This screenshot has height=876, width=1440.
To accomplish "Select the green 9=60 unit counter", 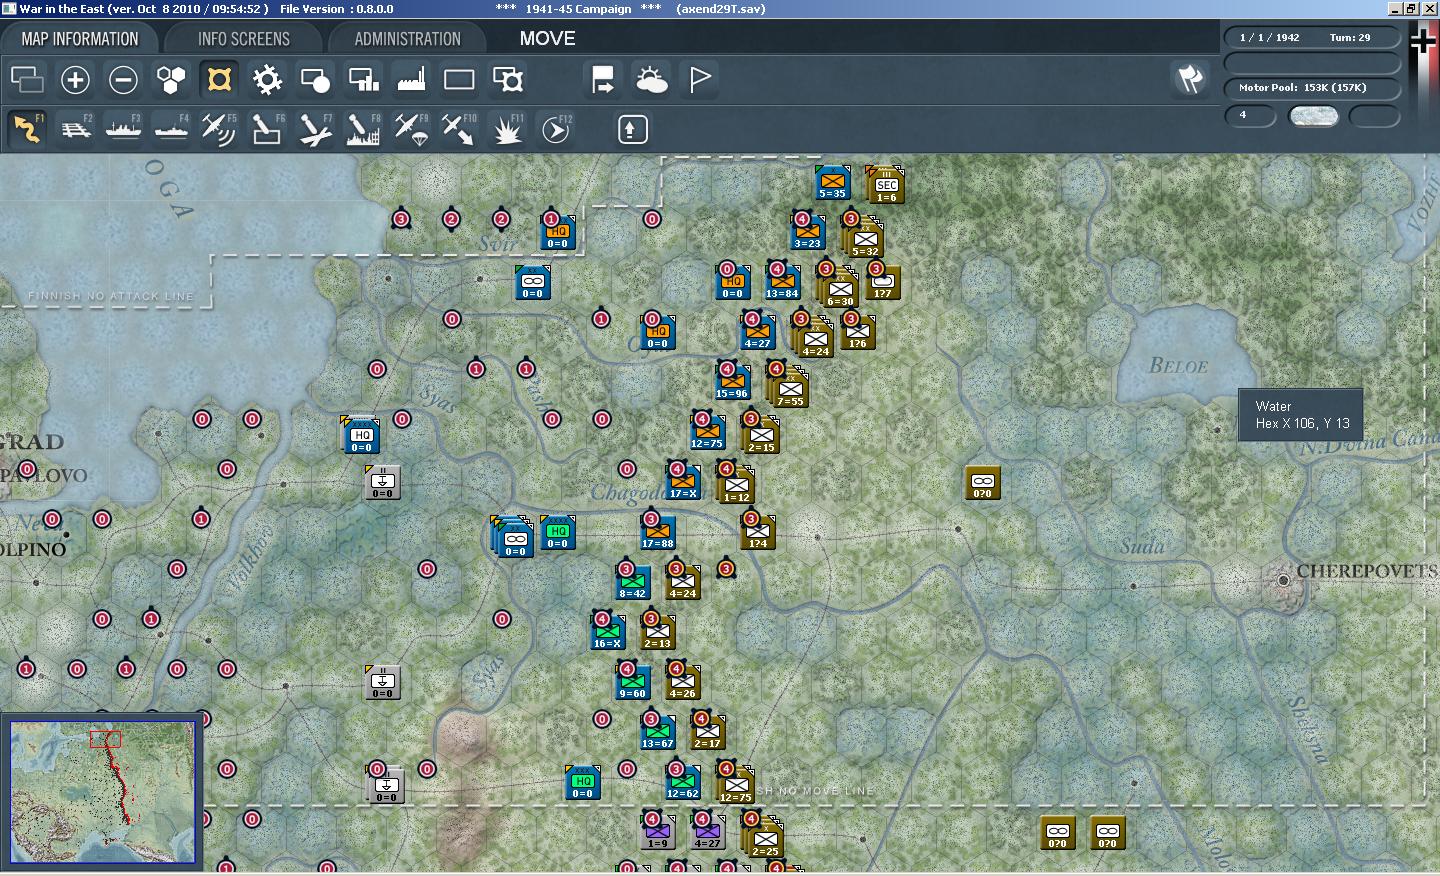I will click(x=632, y=682).
